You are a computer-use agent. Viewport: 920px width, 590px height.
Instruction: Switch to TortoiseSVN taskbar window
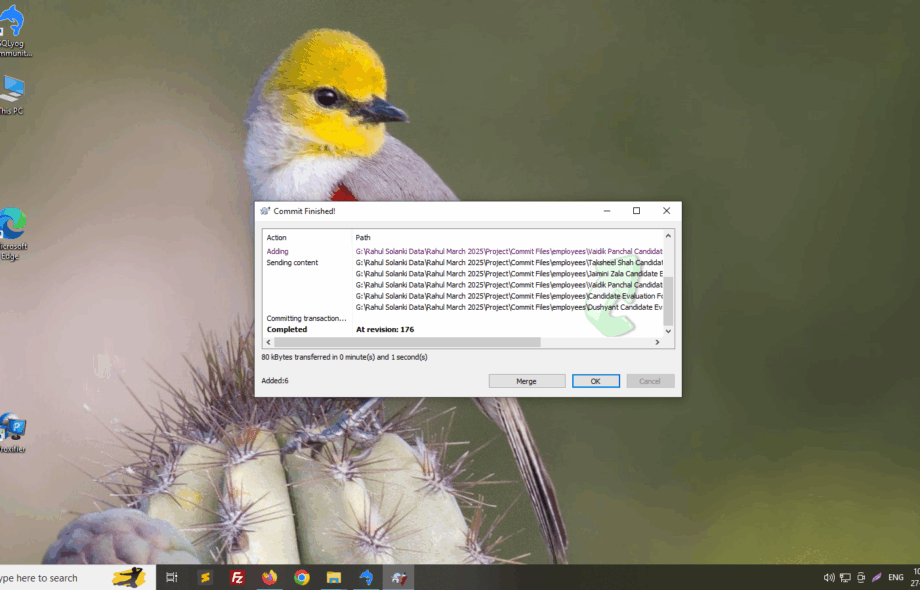pos(398,577)
